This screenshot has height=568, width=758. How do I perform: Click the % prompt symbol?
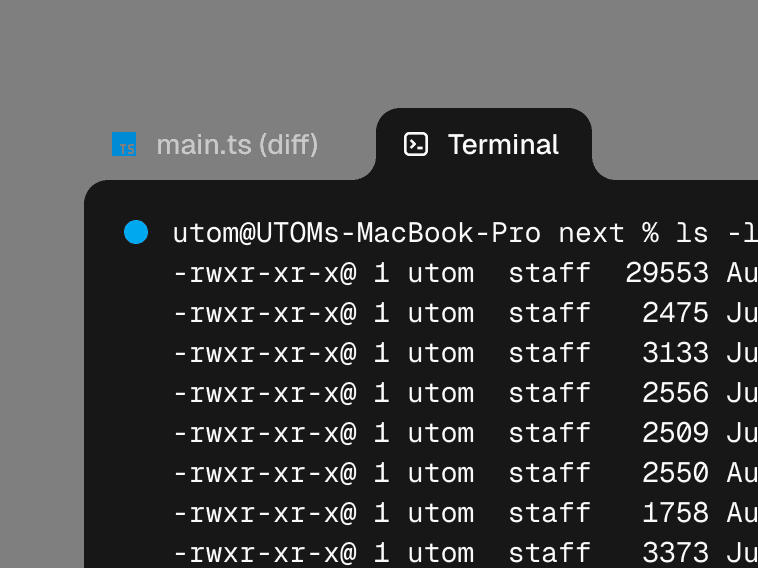click(x=650, y=233)
